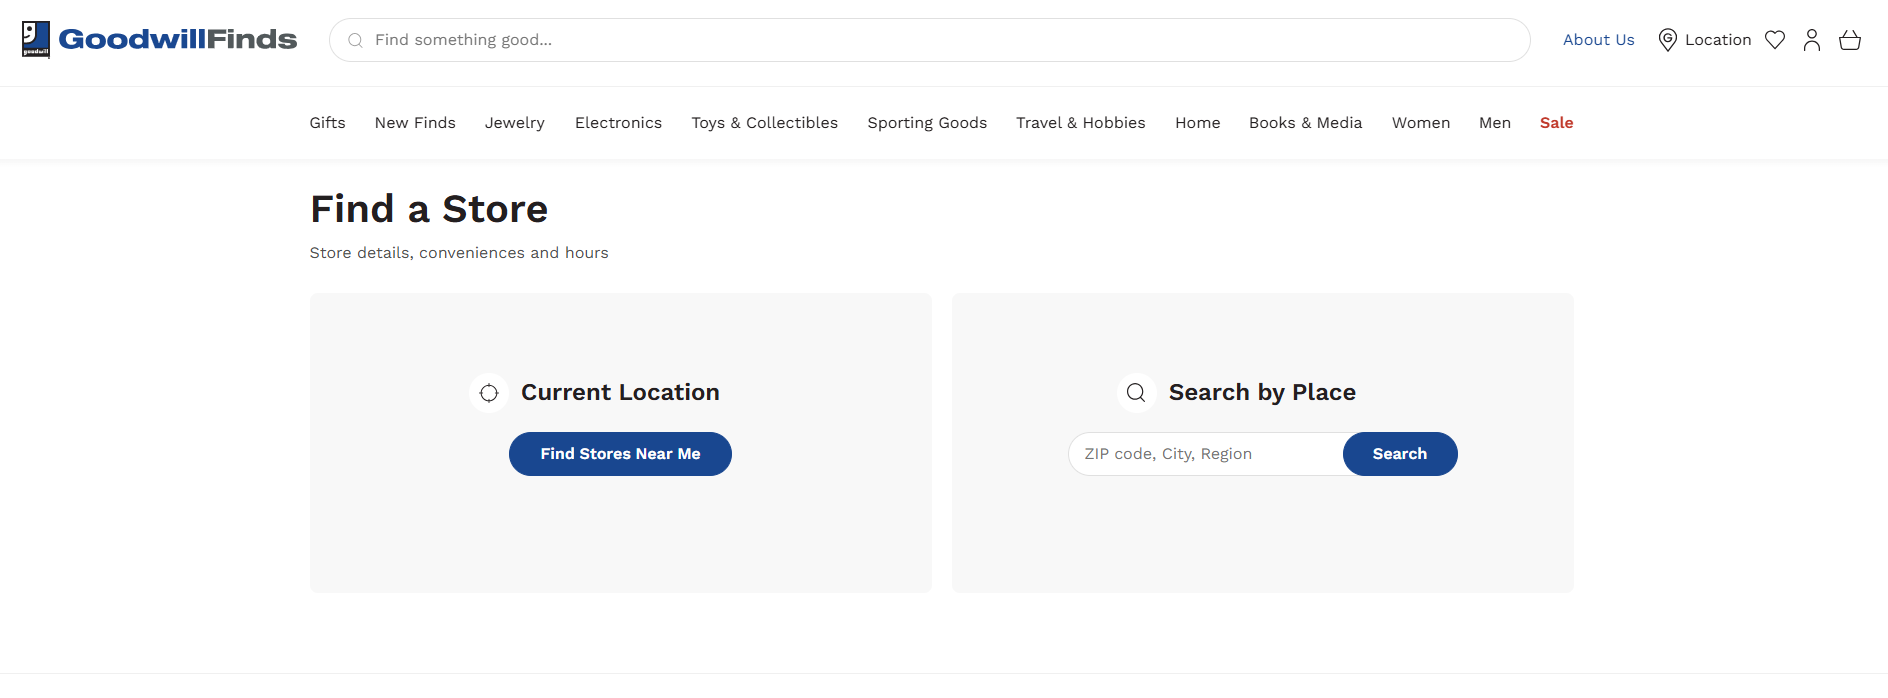Screen dimensions: 1888x698
Task: Open the Home category
Action: (x=1198, y=123)
